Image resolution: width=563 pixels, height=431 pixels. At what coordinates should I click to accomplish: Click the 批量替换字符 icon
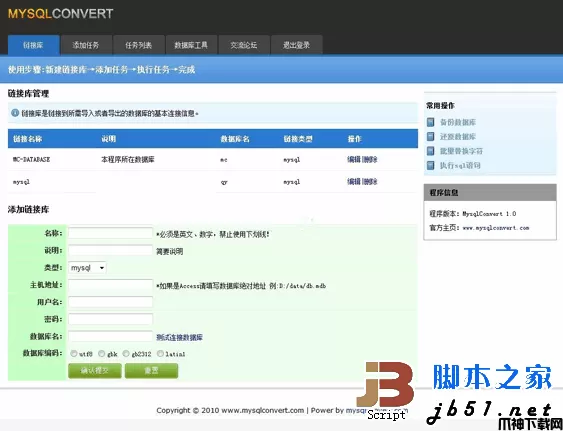click(x=431, y=151)
